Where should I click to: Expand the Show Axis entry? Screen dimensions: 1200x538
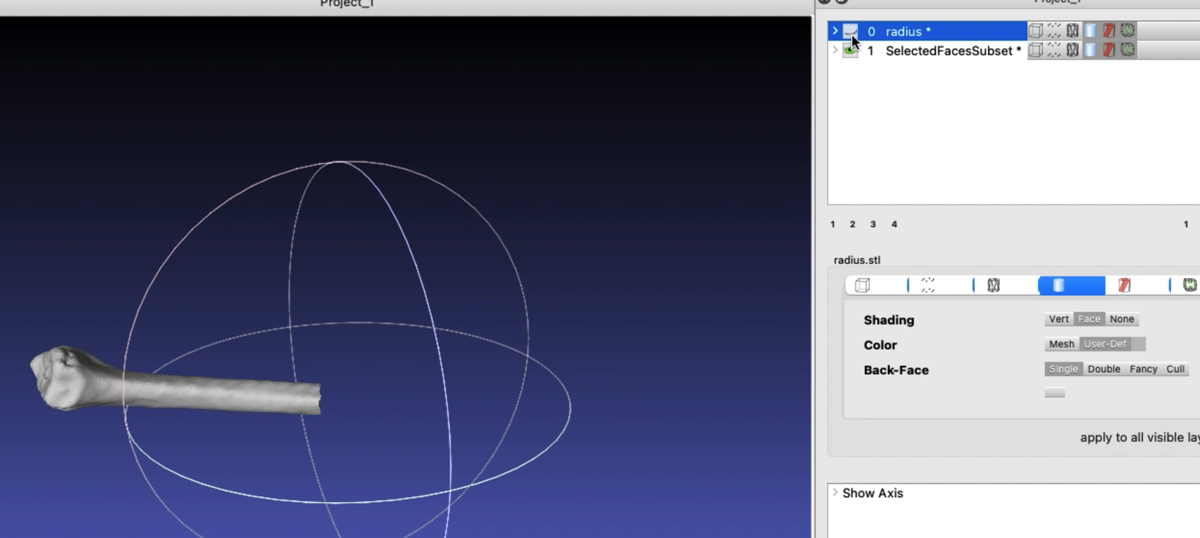tap(835, 493)
